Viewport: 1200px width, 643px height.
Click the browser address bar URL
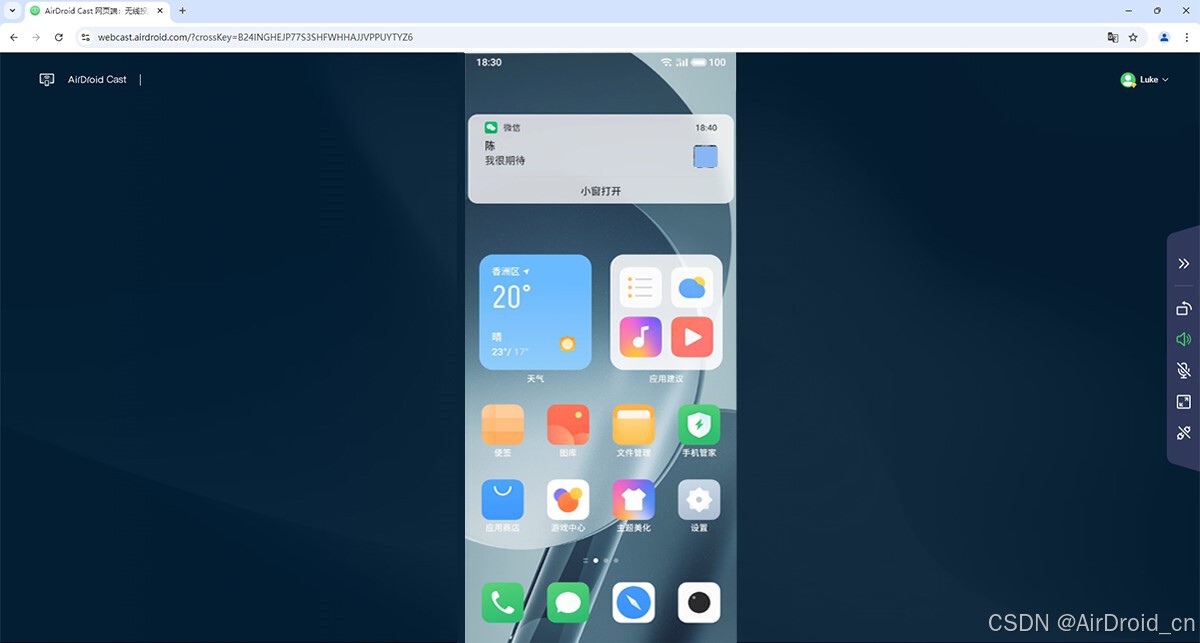pos(255,37)
